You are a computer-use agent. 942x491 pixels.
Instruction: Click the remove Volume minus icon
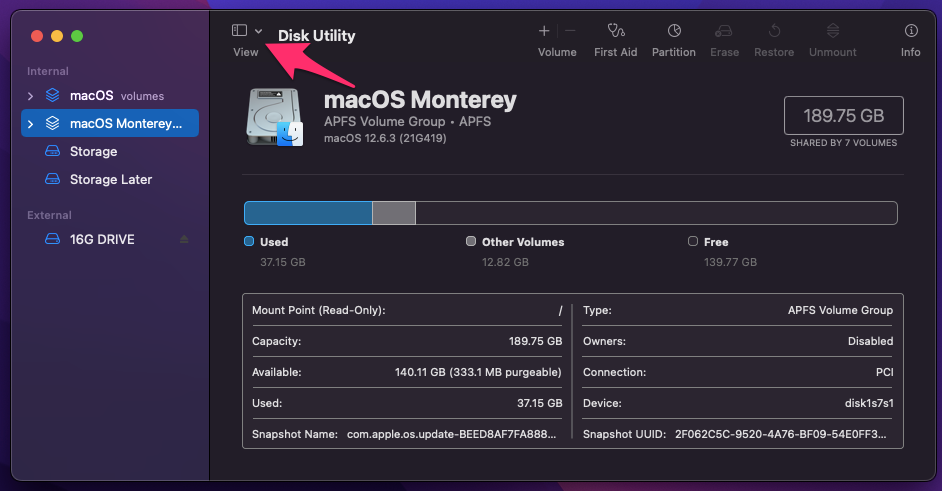pos(571,31)
